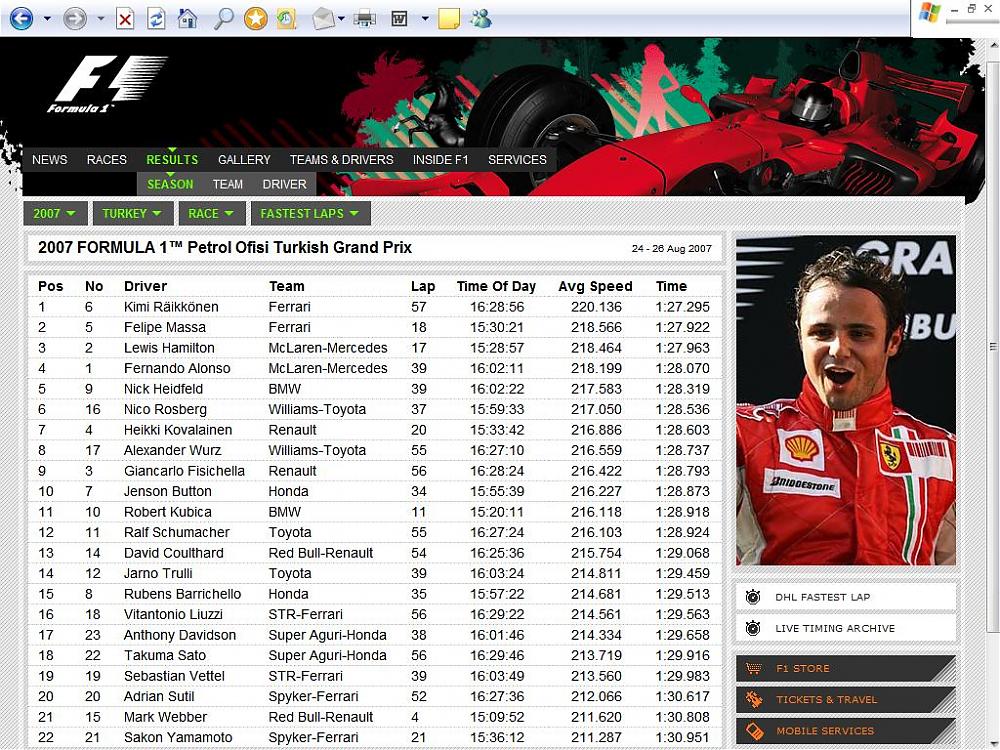
Task: Open the Messenger people icon in toolbar
Action: pos(481,18)
